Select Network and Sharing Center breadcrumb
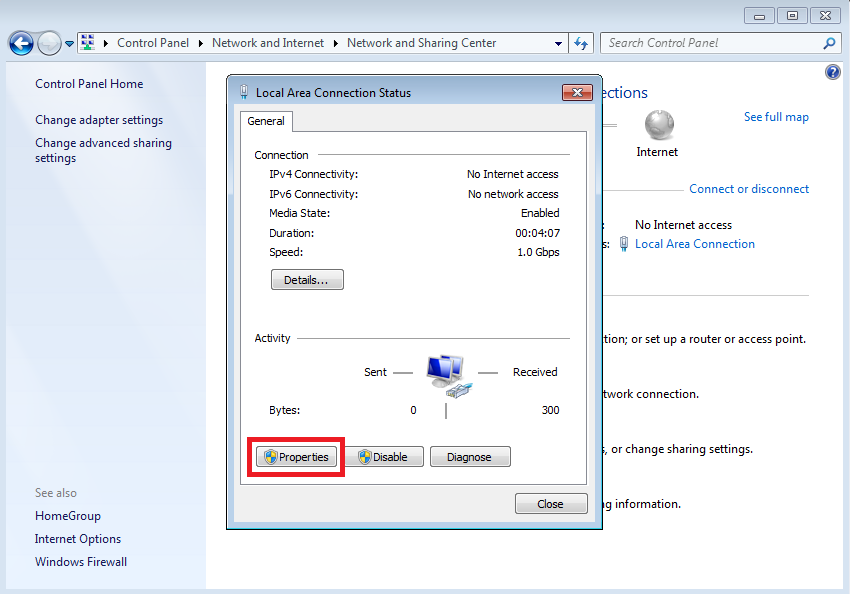The image size is (850, 594). click(421, 43)
